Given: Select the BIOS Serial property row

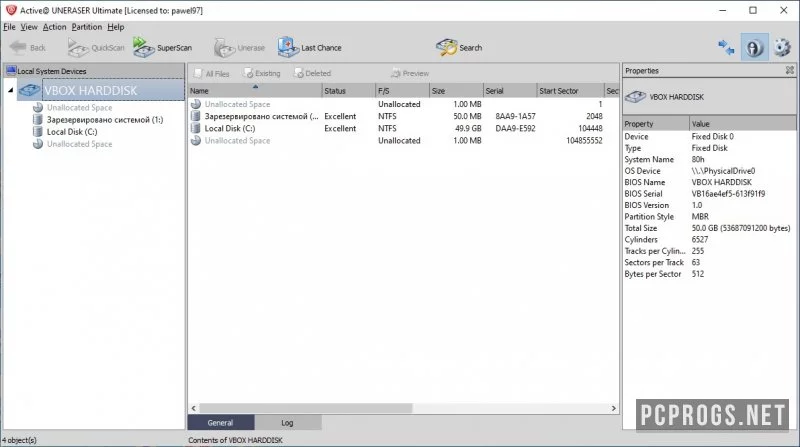Looking at the screenshot, I should (x=709, y=194).
